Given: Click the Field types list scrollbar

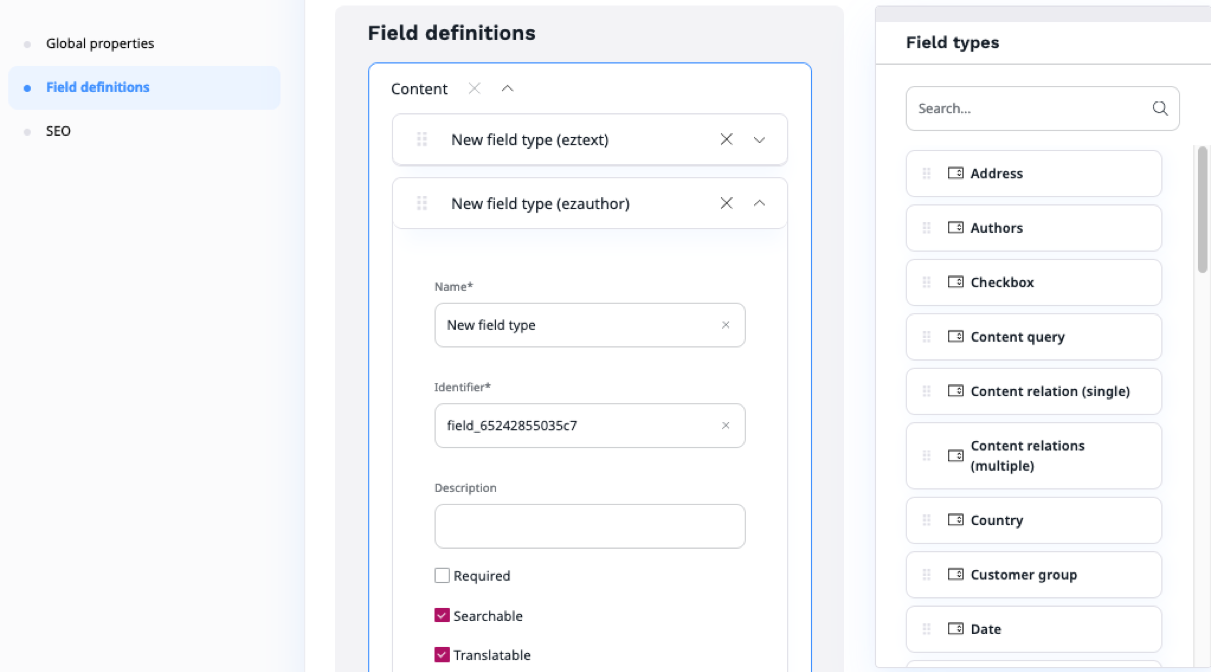Looking at the screenshot, I should coord(1202,210).
